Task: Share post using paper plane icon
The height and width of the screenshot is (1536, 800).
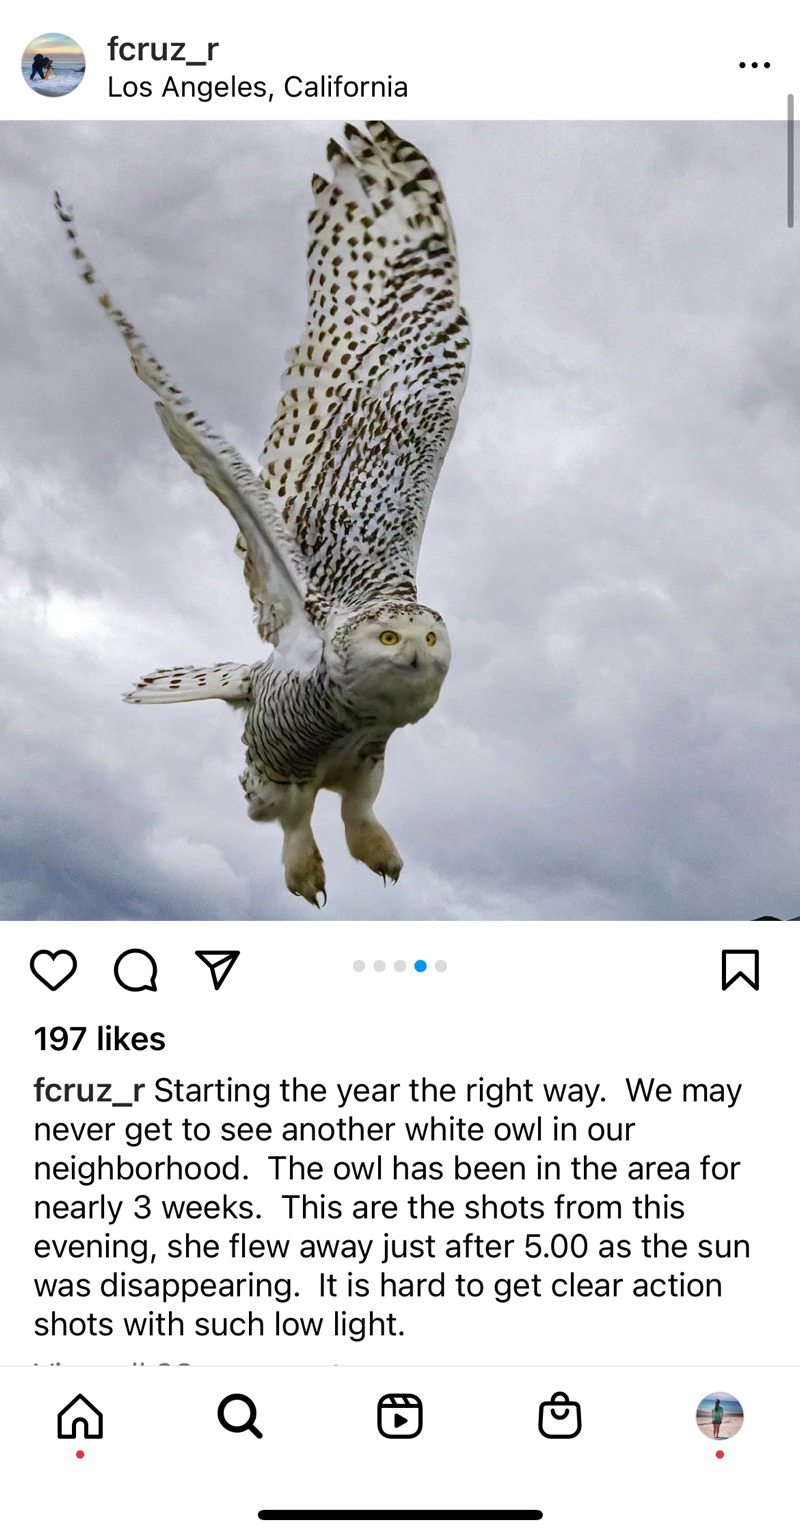Action: [217, 970]
